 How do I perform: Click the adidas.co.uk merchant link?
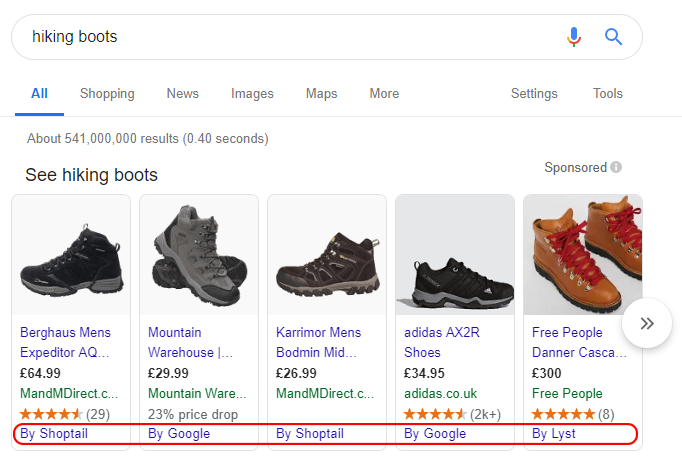pos(441,394)
